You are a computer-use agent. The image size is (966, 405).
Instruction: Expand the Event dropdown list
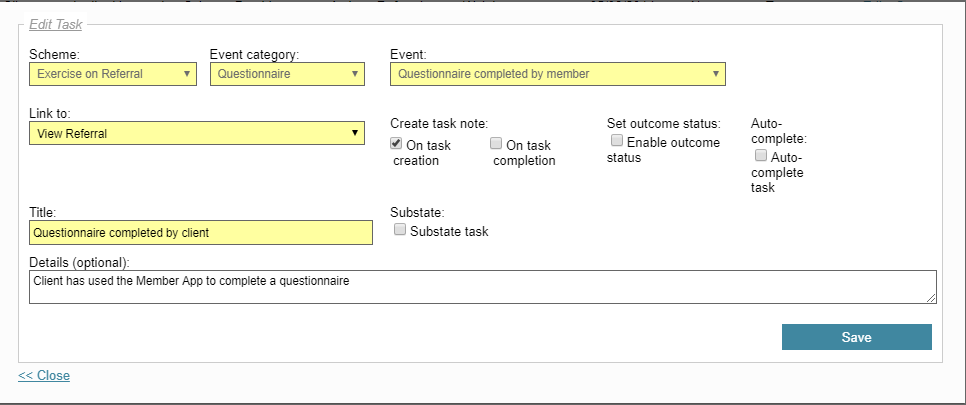(558, 74)
